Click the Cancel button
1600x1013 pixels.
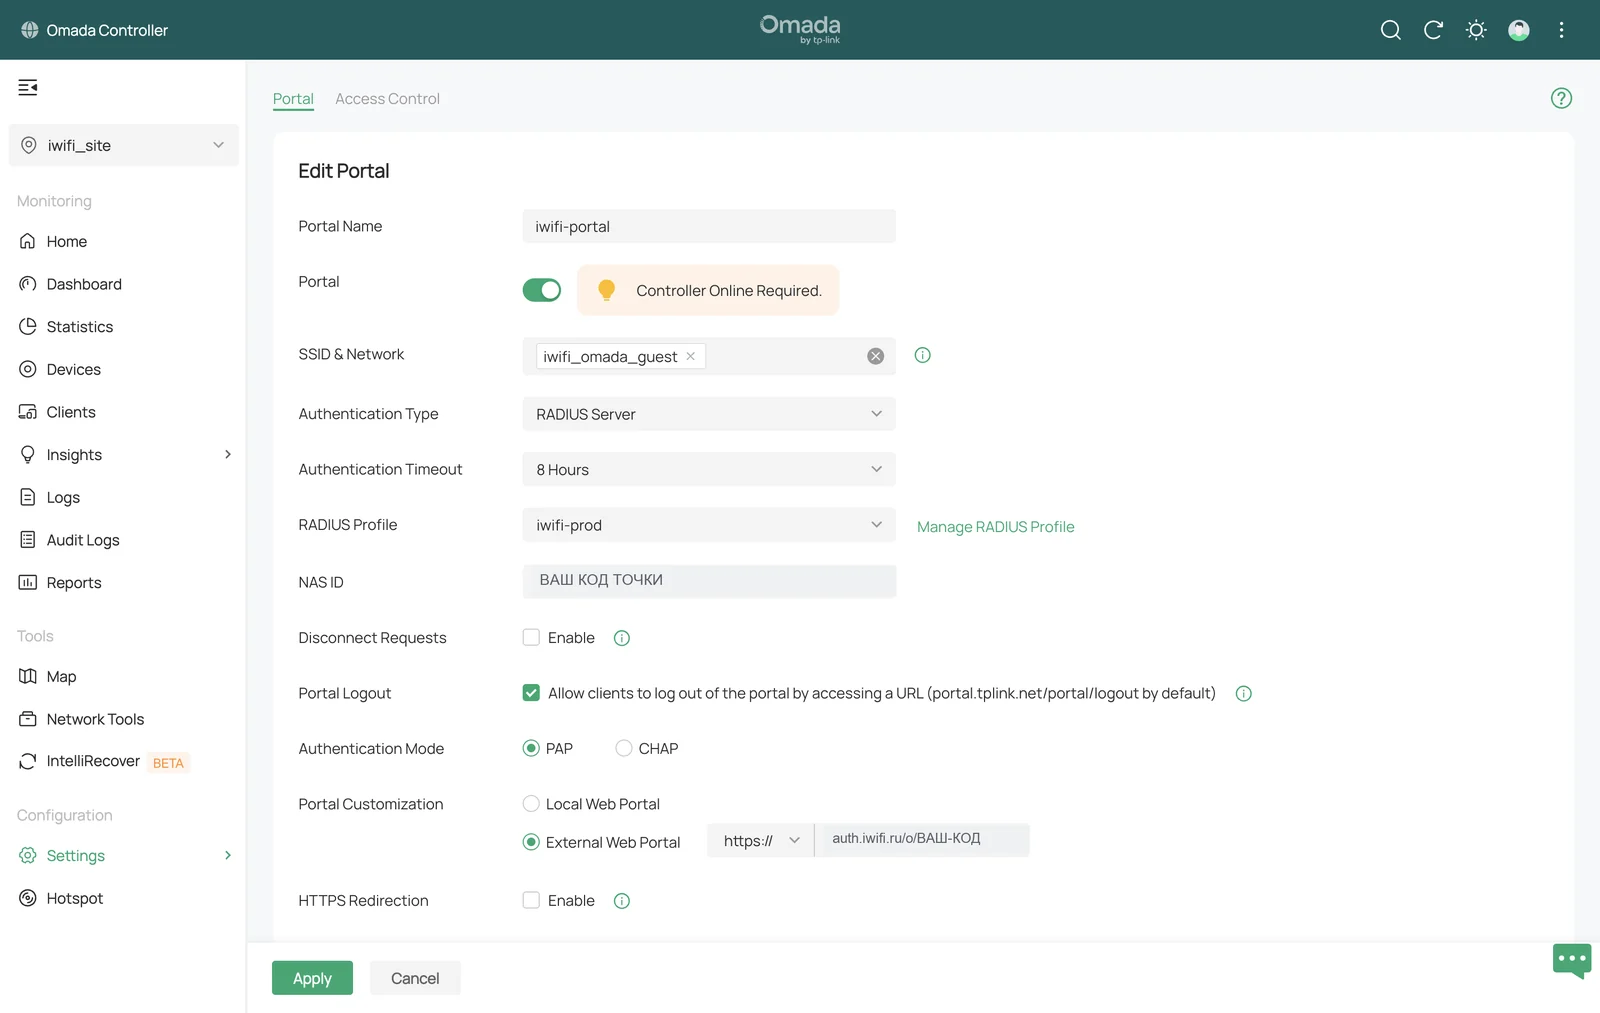click(x=415, y=978)
